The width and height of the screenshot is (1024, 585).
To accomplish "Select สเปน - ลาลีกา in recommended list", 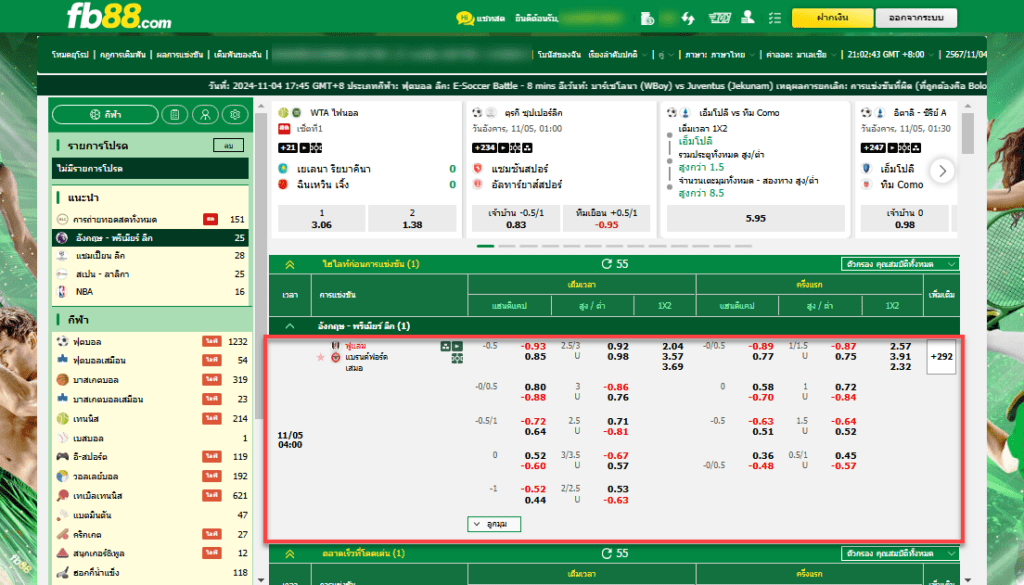I will (151, 274).
